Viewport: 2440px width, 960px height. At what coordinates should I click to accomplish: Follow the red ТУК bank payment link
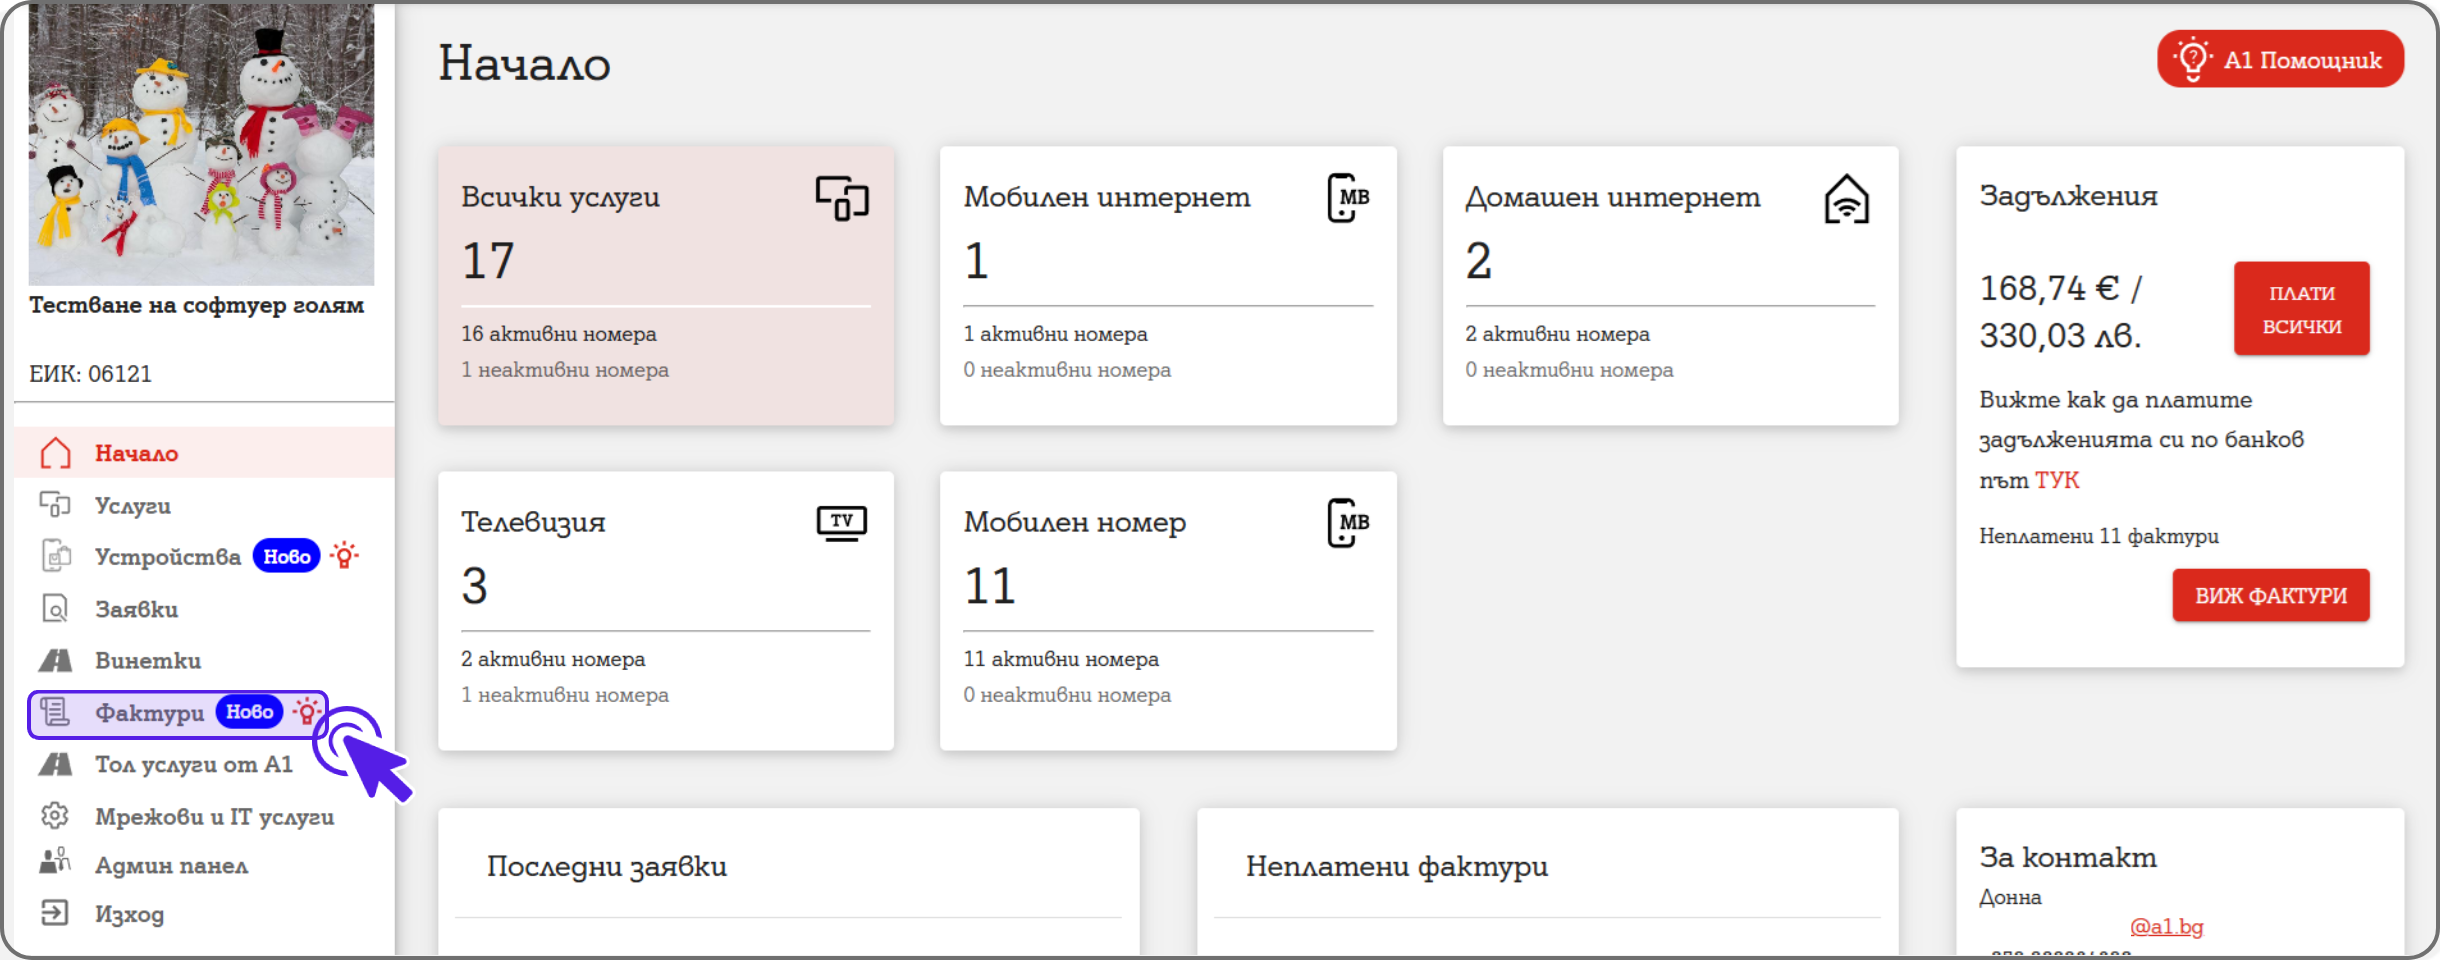(2056, 481)
